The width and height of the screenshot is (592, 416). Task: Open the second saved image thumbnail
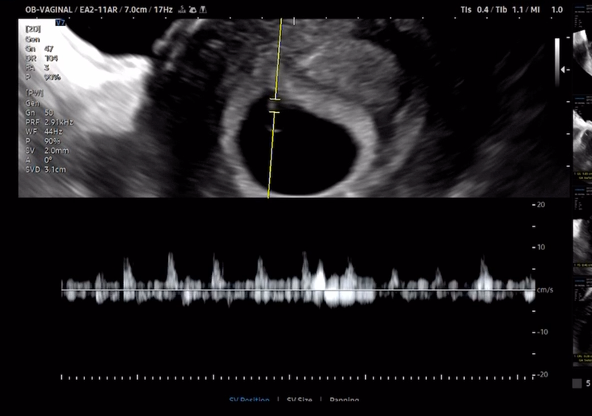(583, 139)
